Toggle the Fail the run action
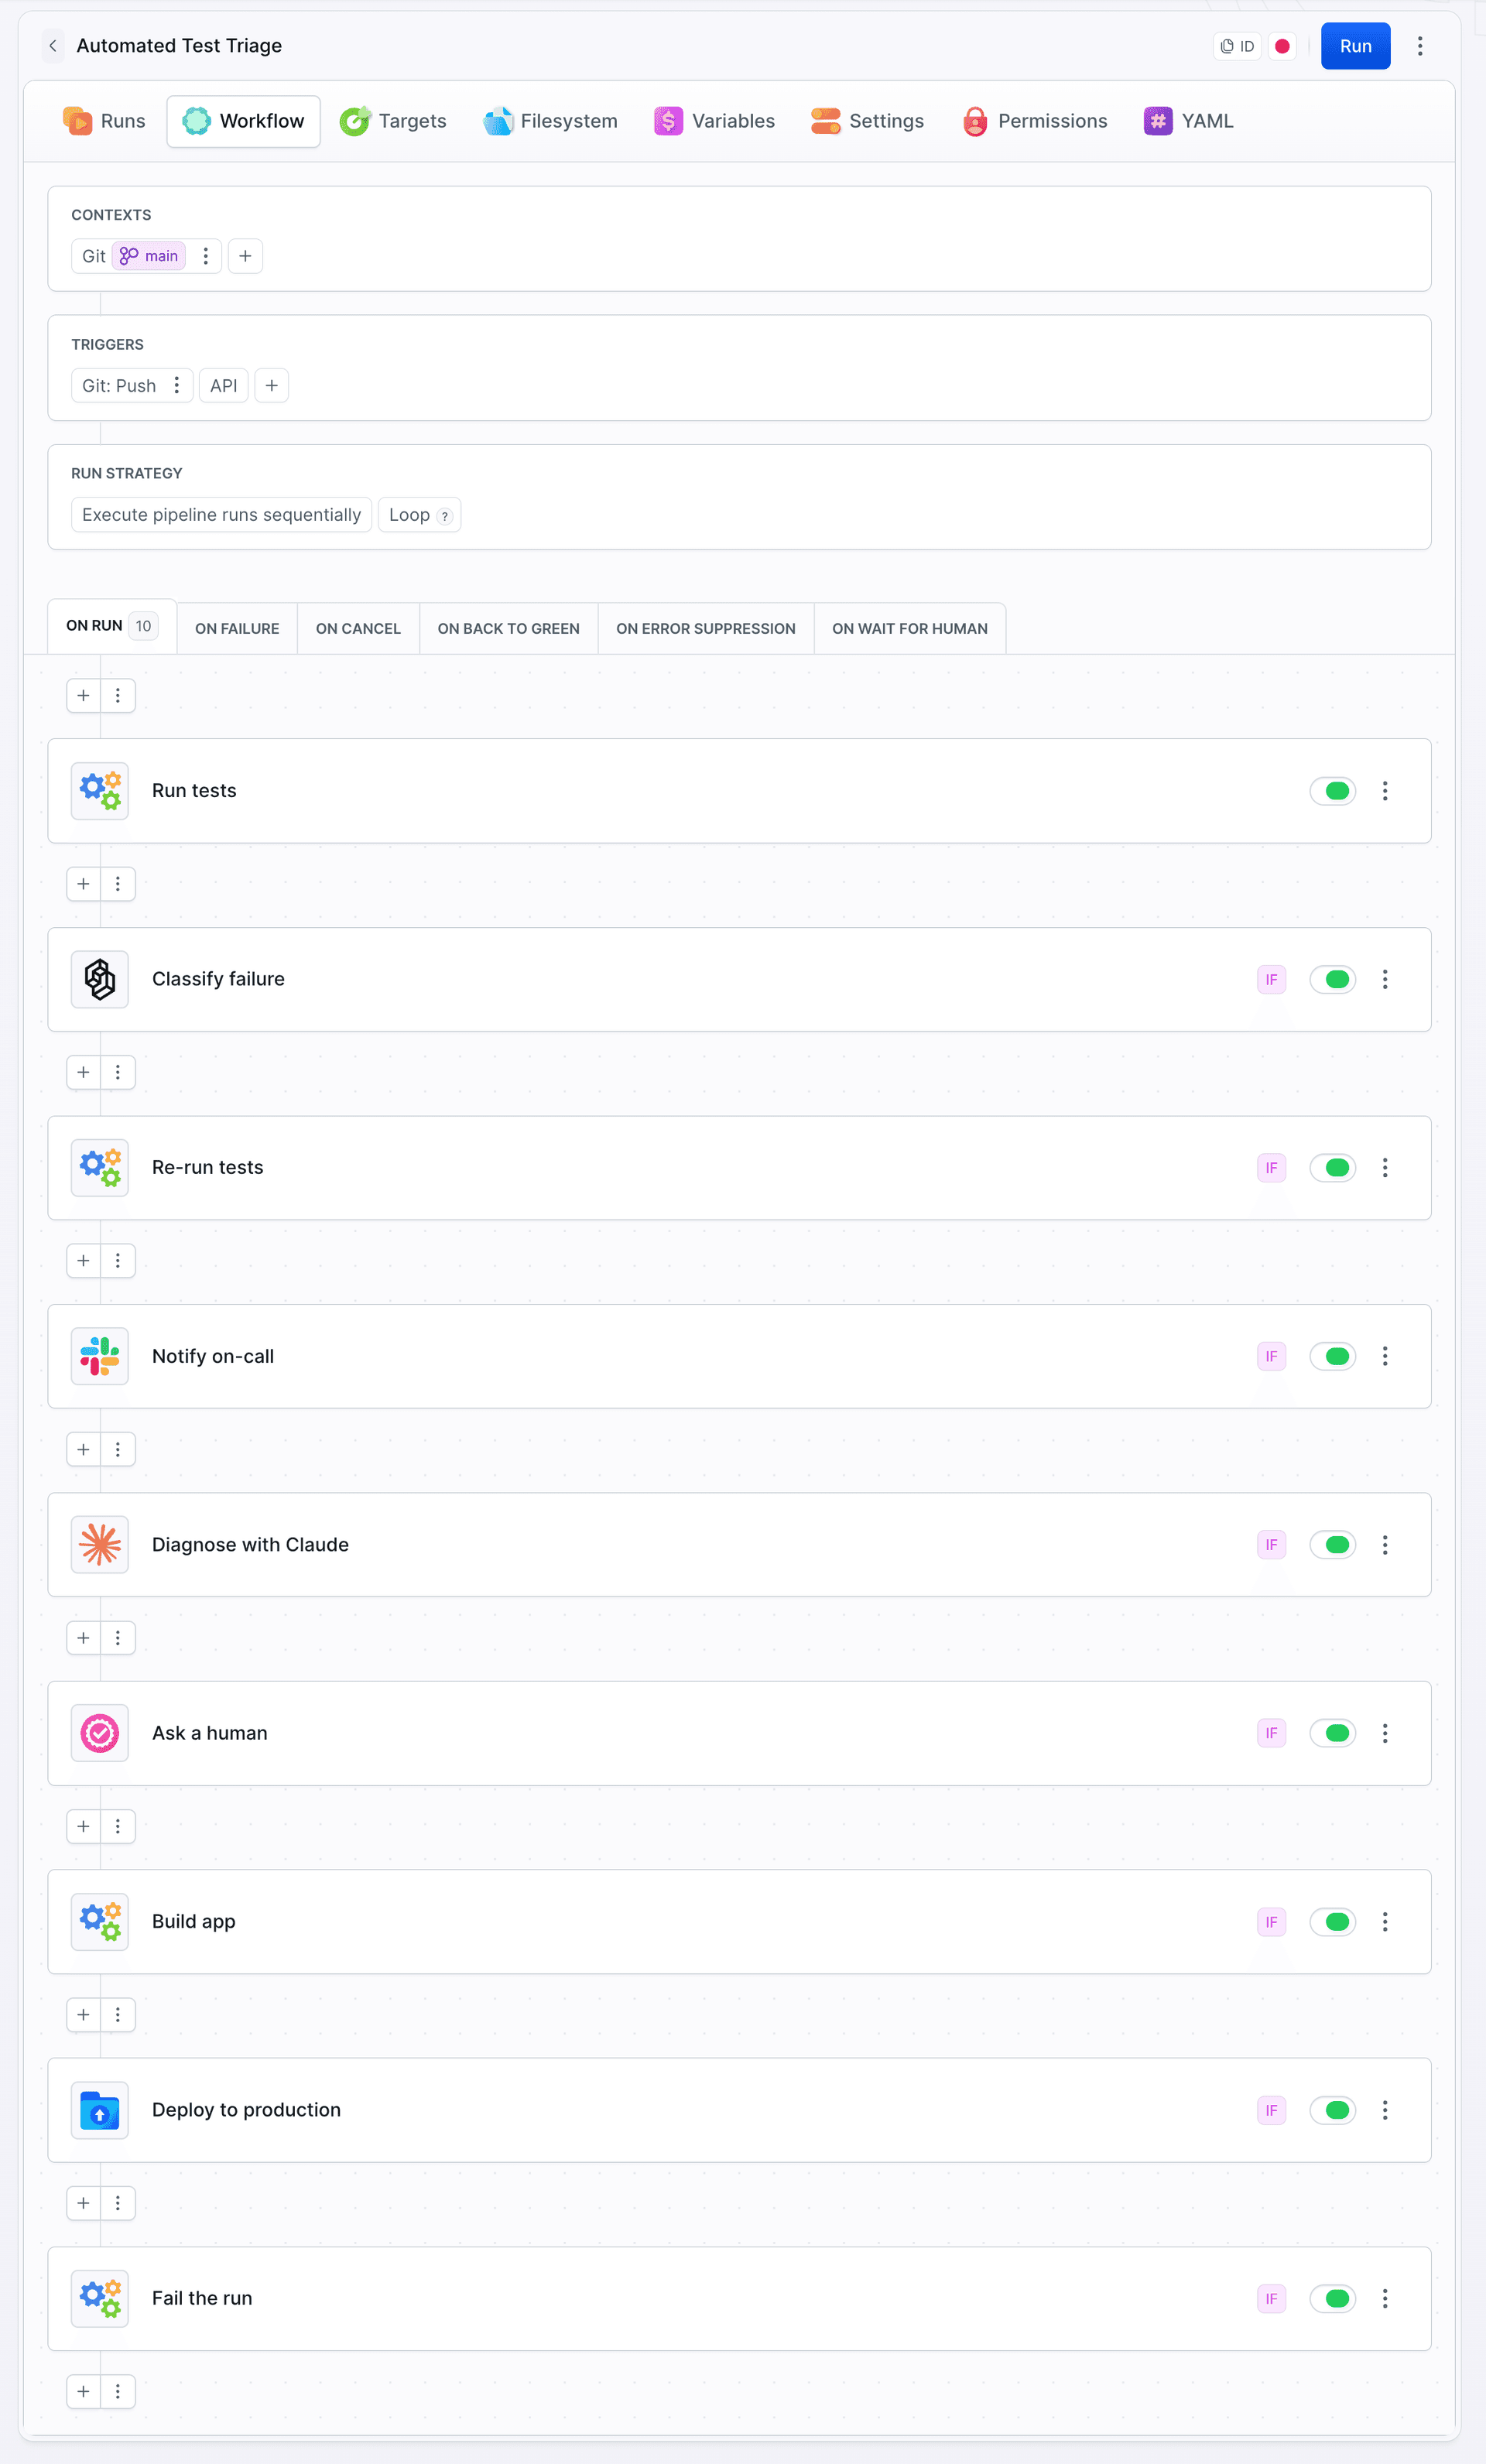 coord(1333,2299)
